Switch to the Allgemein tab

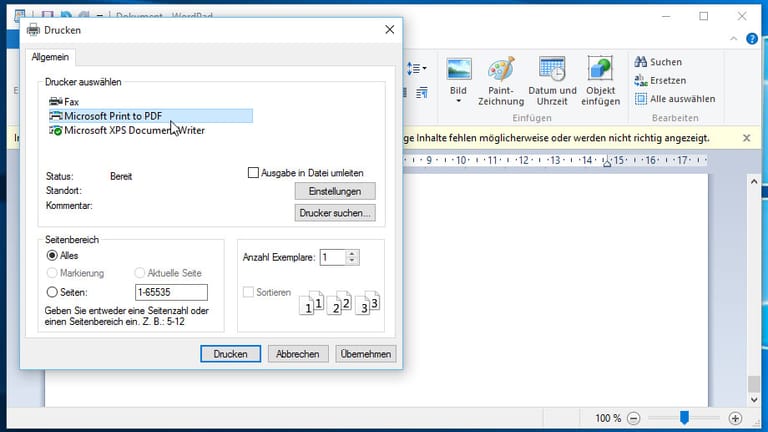pyautogui.click(x=50, y=57)
